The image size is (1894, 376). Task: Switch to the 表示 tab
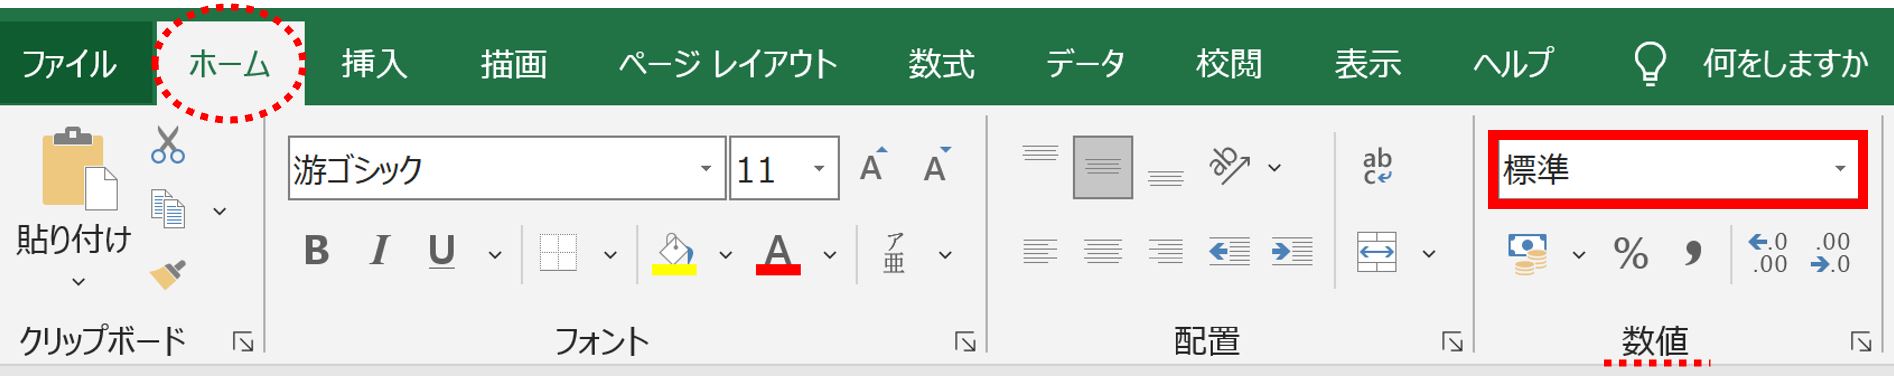1367,64
